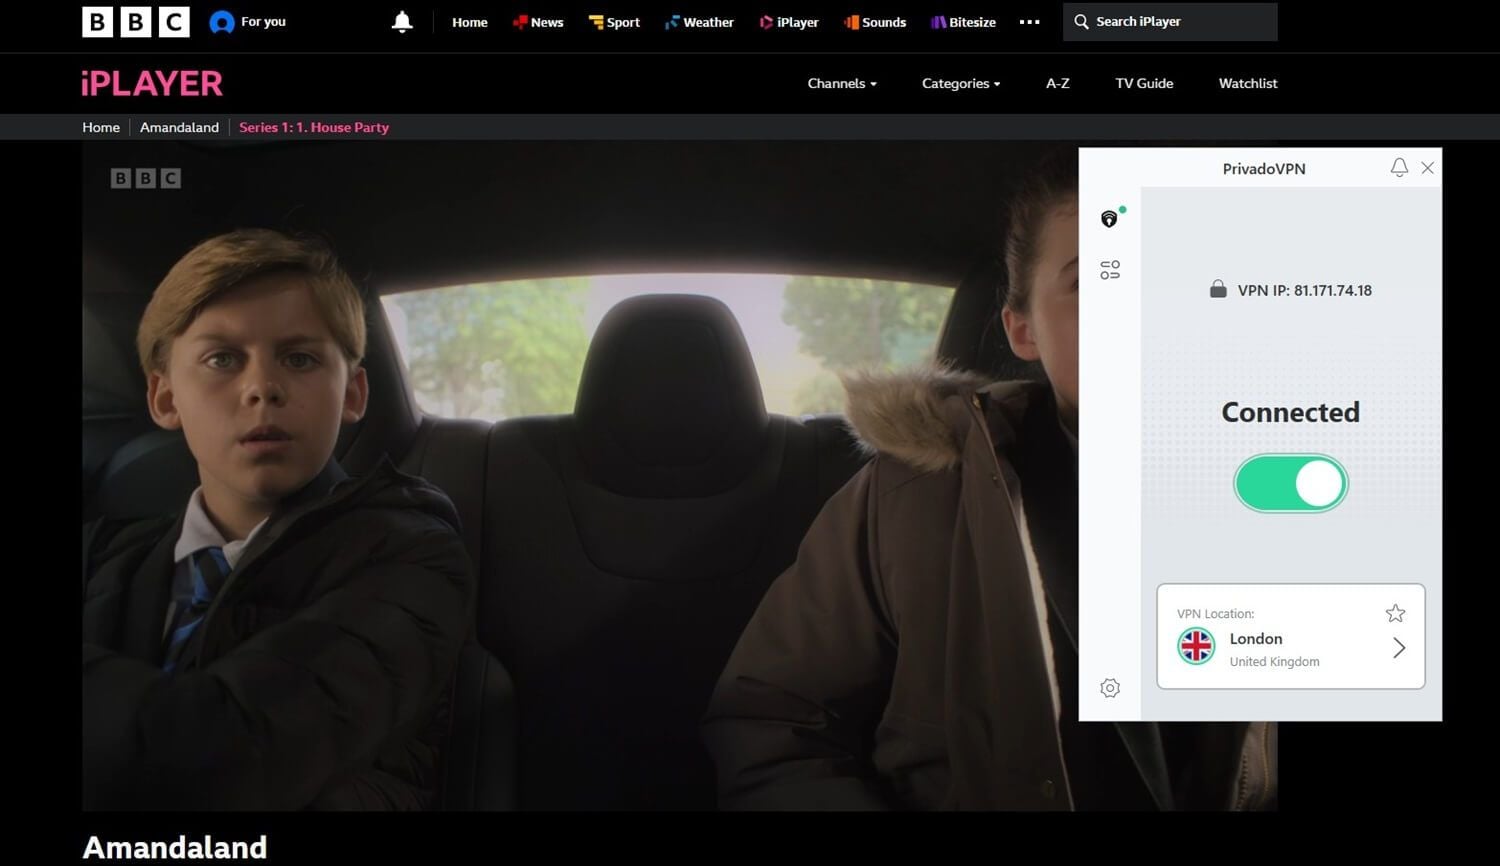This screenshot has height=866, width=1500.
Task: Click the Amandaland title heading
Action: click(175, 847)
